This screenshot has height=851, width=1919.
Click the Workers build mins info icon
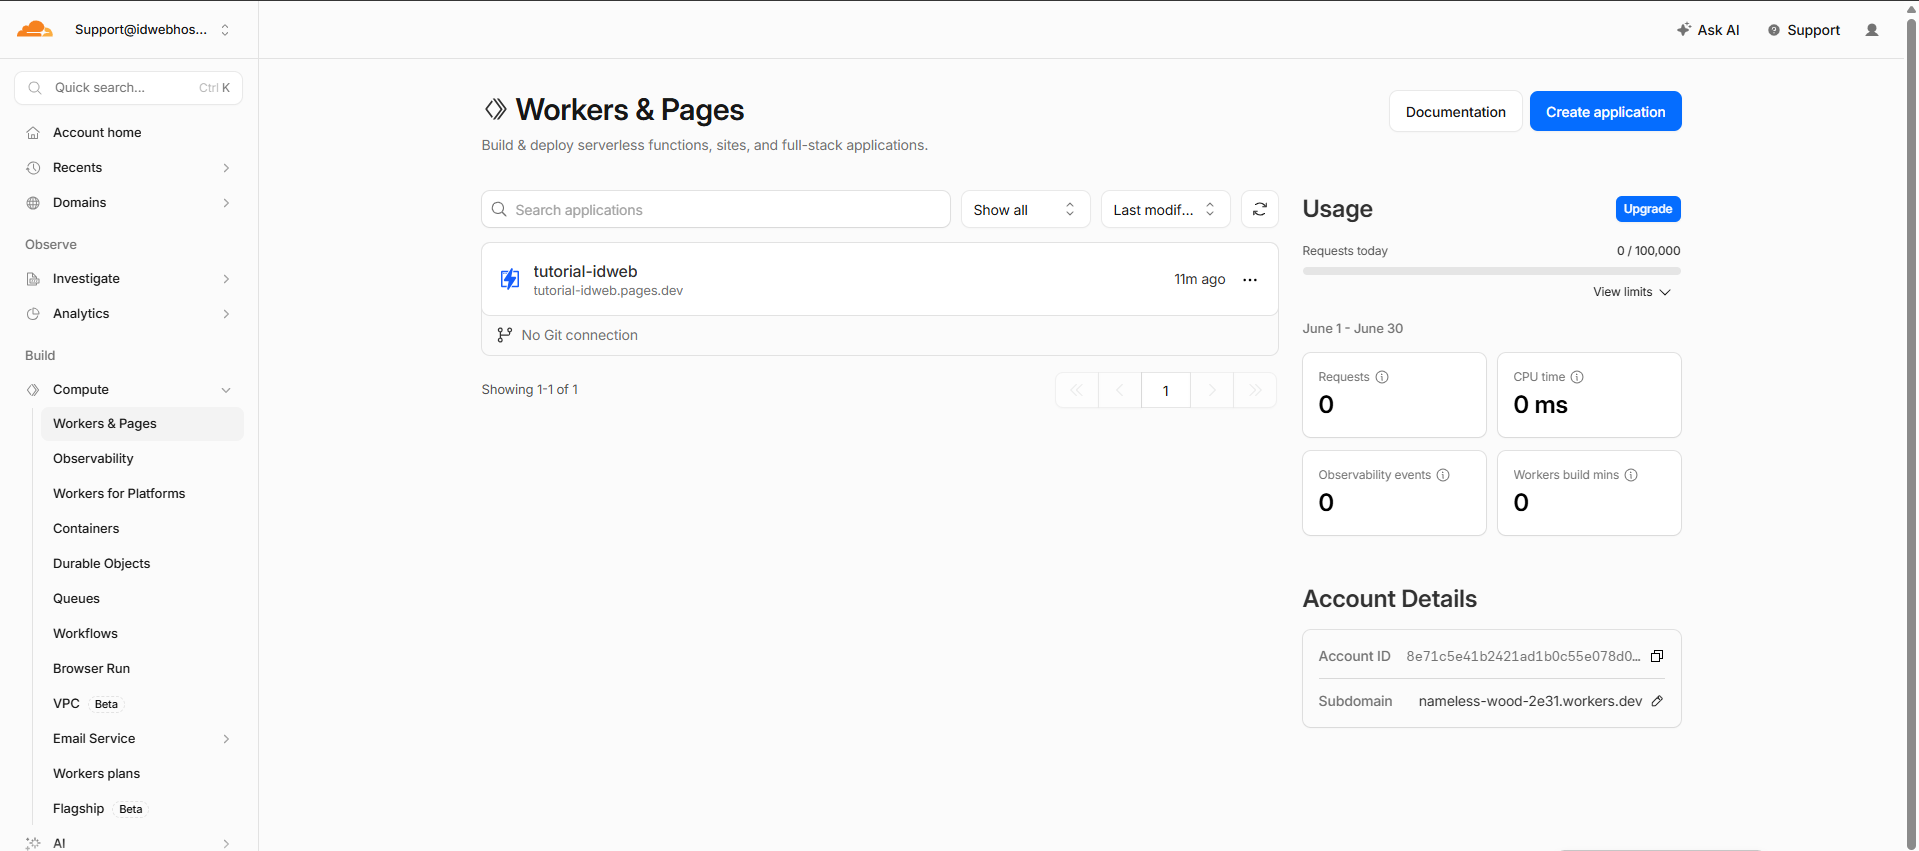coord(1631,475)
